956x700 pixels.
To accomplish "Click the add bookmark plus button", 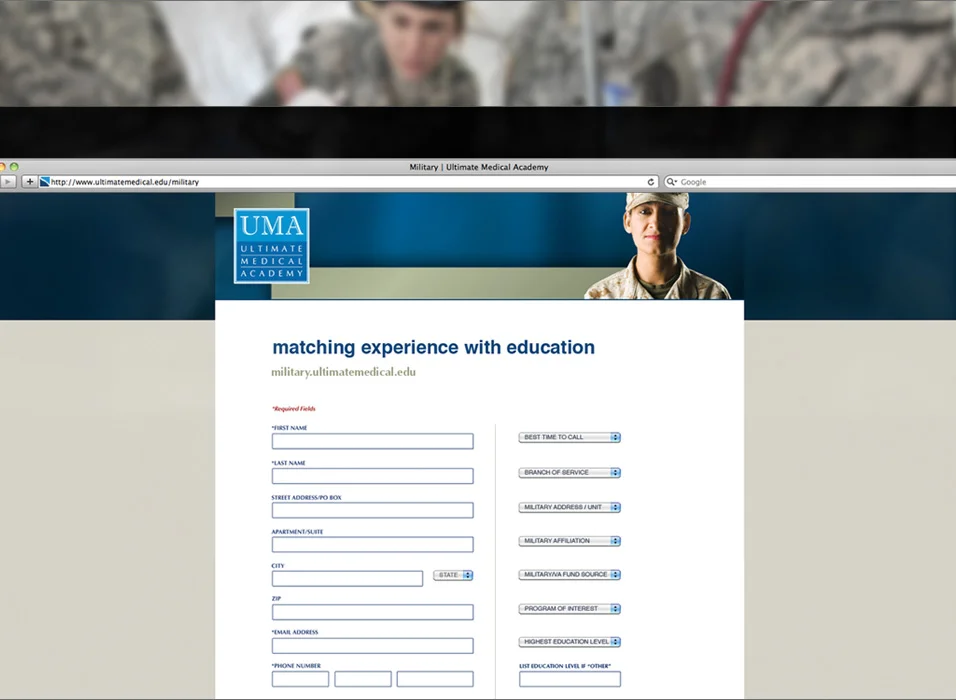I will (x=29, y=182).
